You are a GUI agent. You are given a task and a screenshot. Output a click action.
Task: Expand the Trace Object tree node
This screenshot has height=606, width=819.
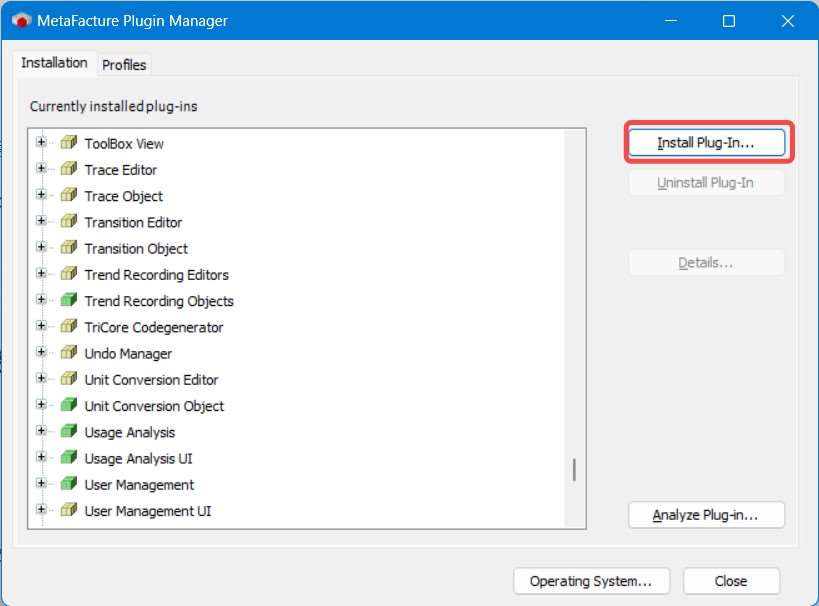coord(41,194)
